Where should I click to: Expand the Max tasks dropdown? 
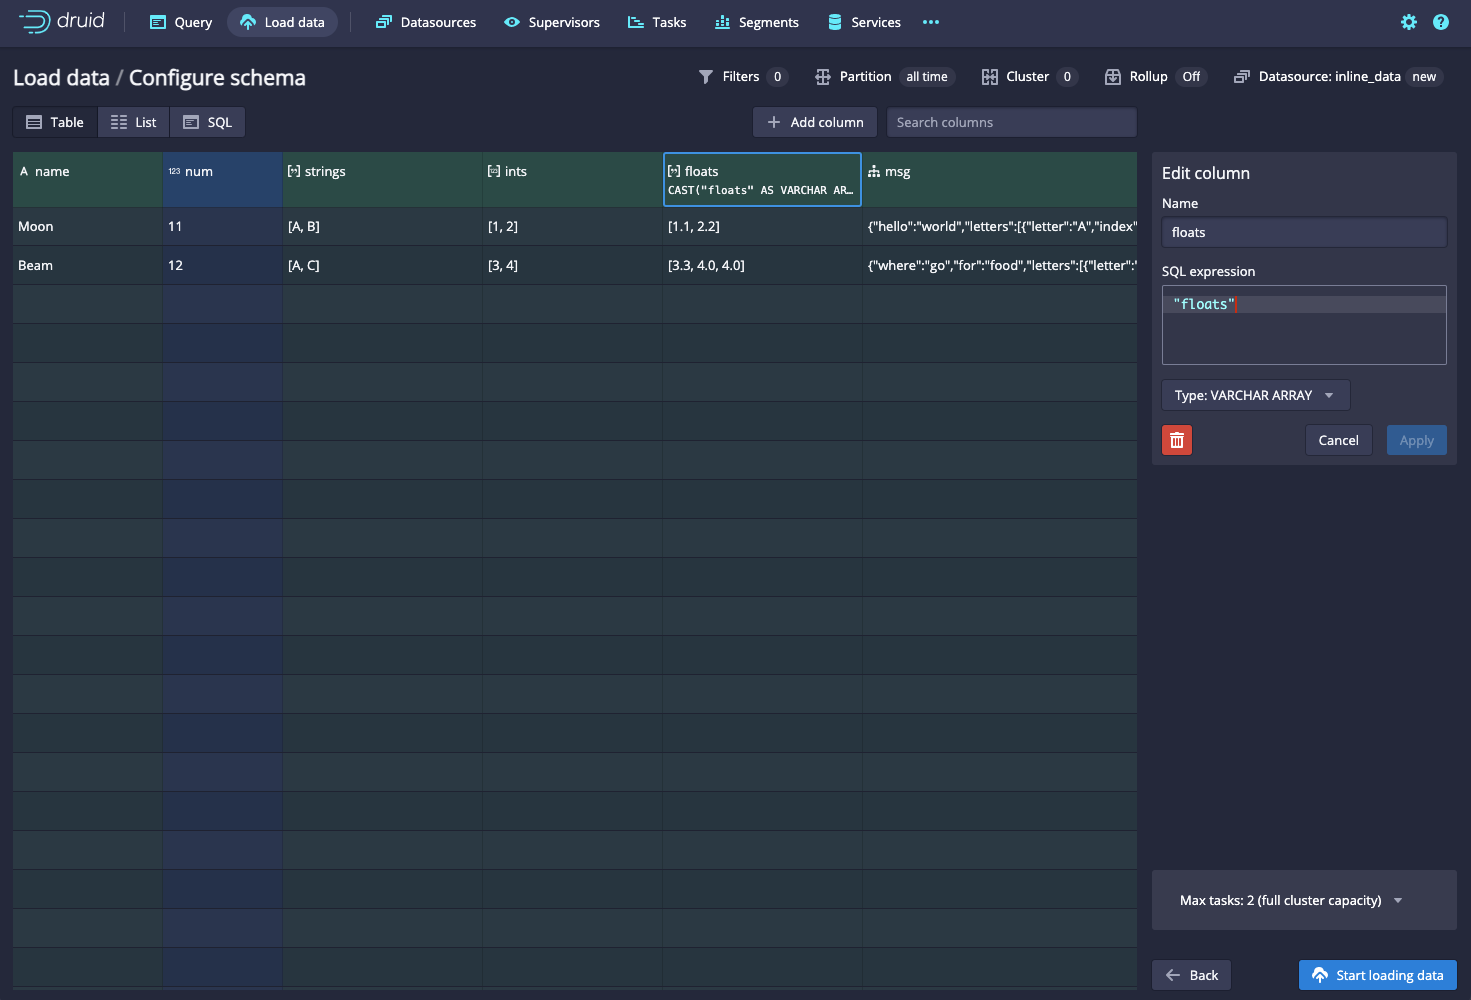point(1291,900)
